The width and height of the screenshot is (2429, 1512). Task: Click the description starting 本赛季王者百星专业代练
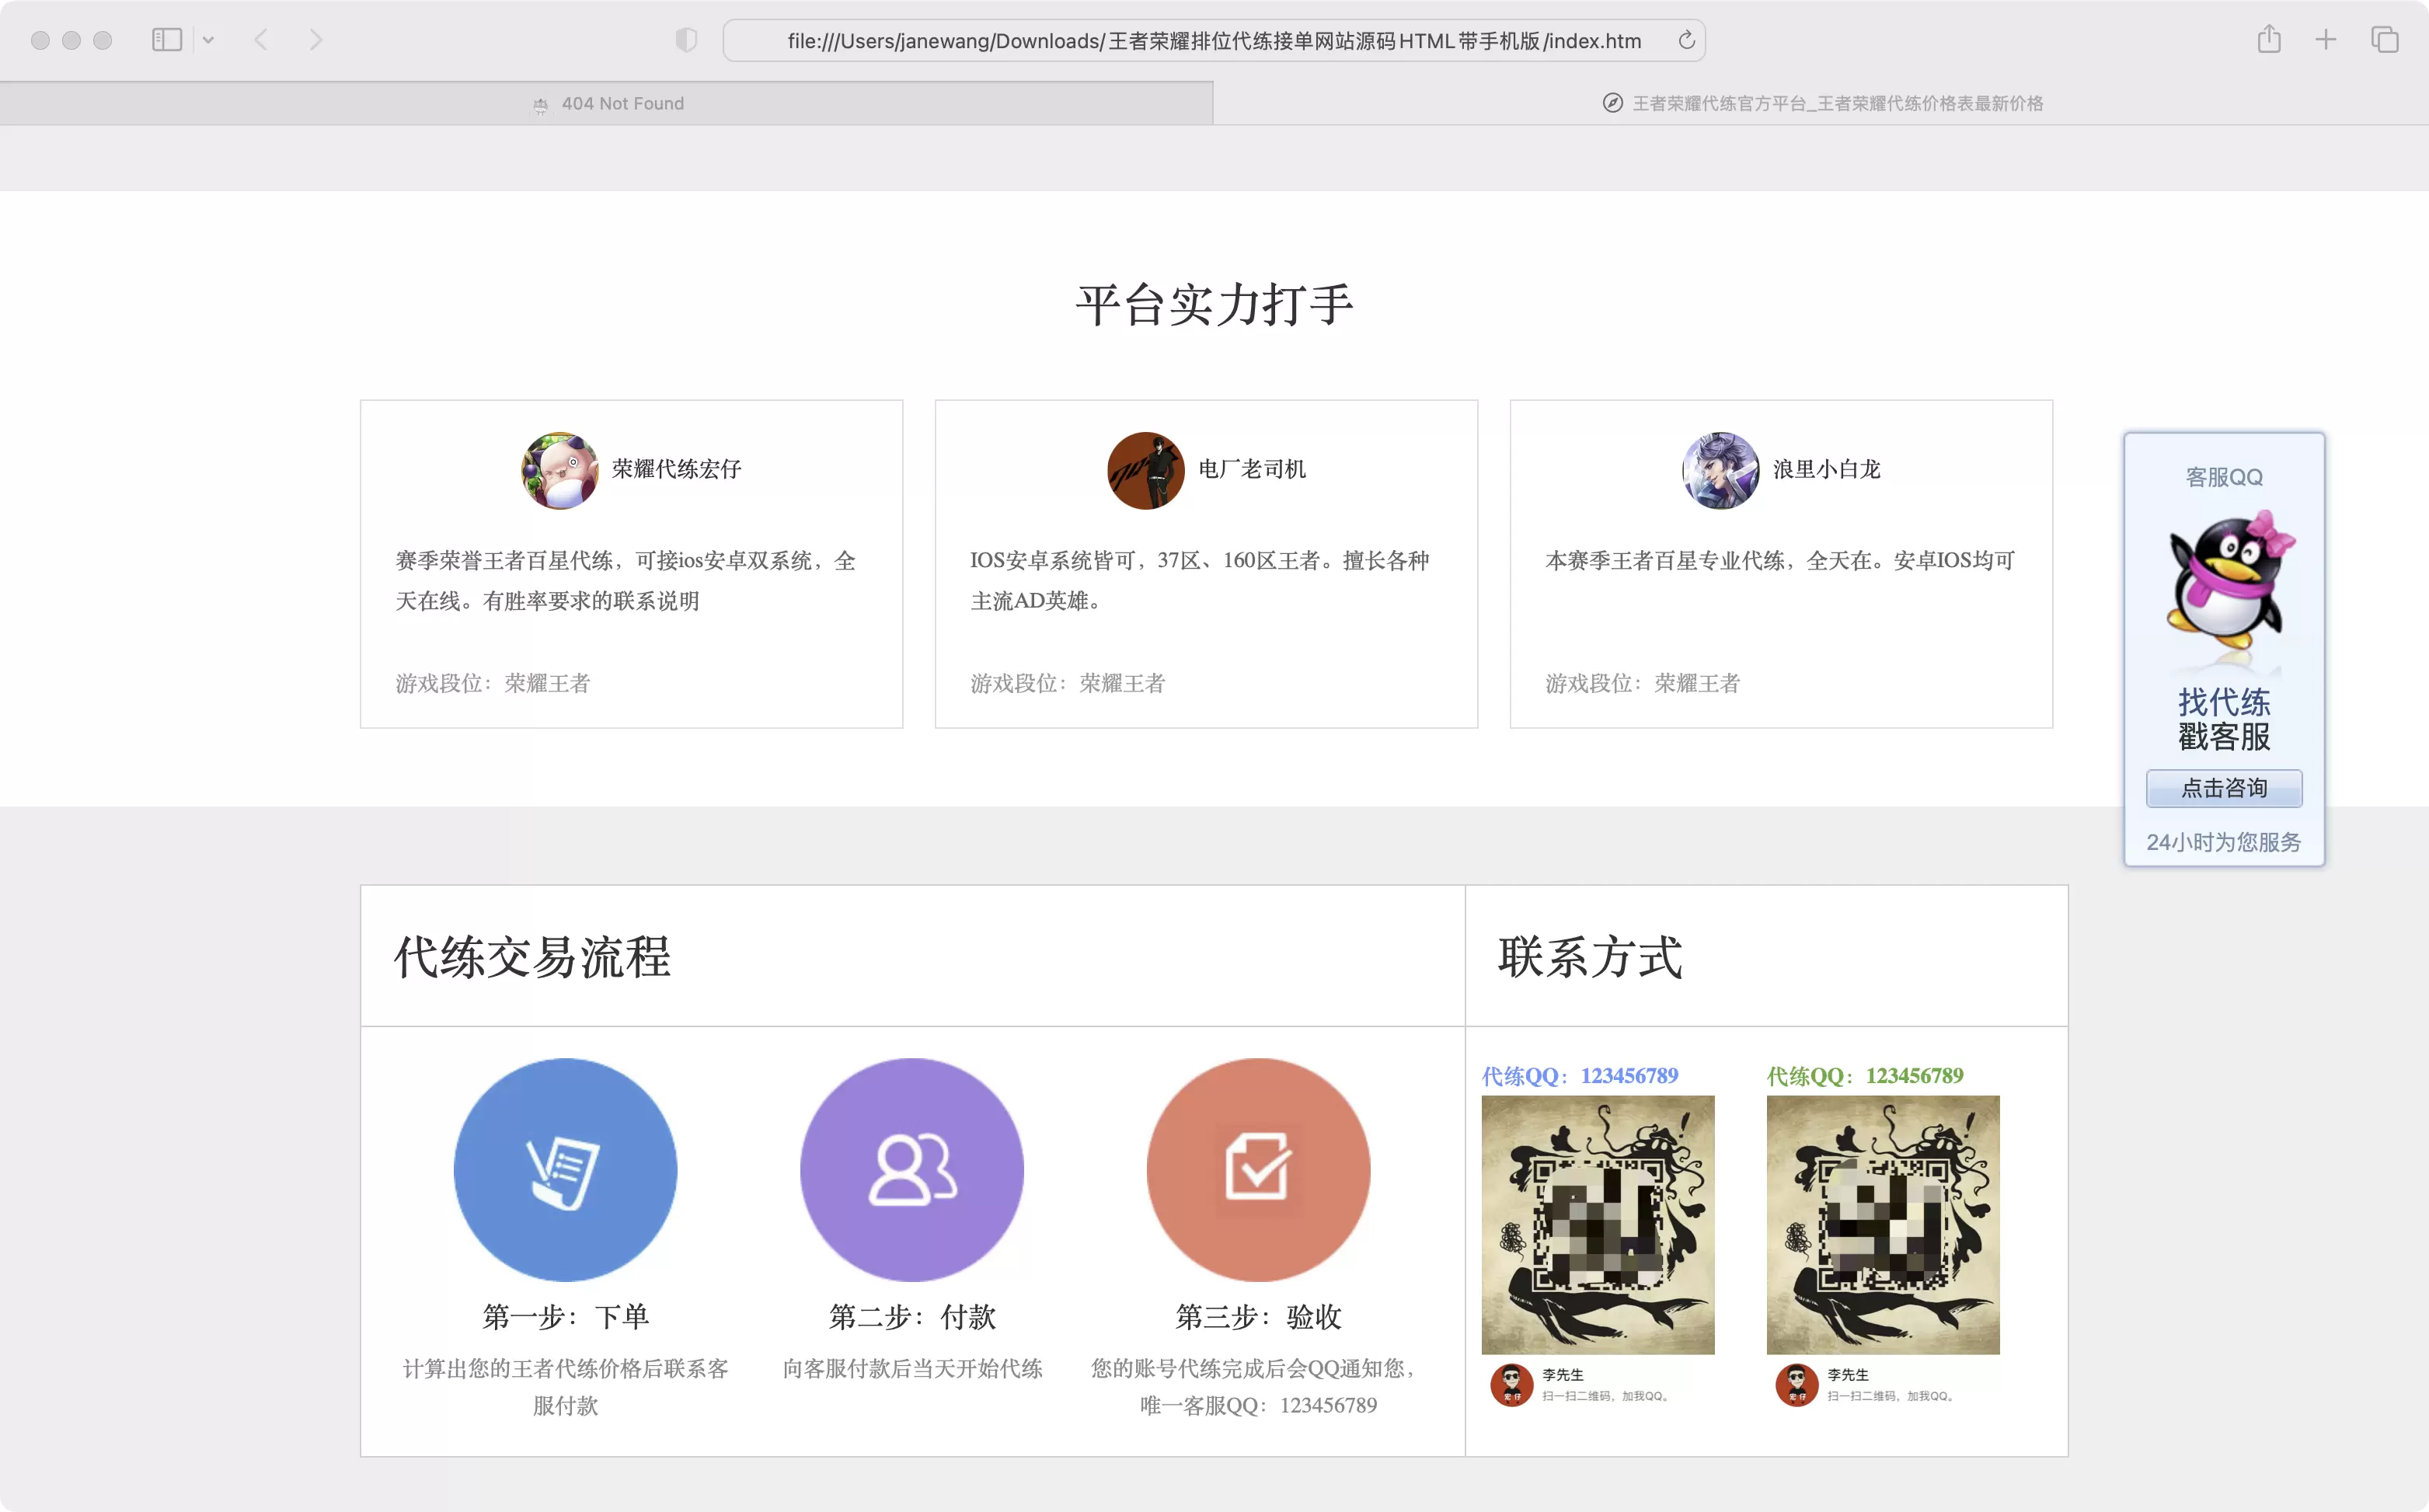[1780, 560]
